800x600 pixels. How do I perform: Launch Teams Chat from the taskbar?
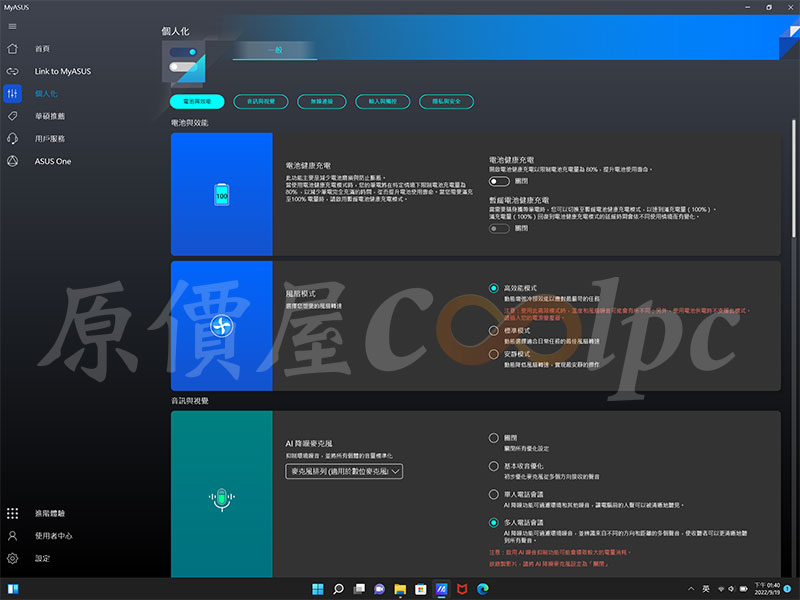[379, 589]
